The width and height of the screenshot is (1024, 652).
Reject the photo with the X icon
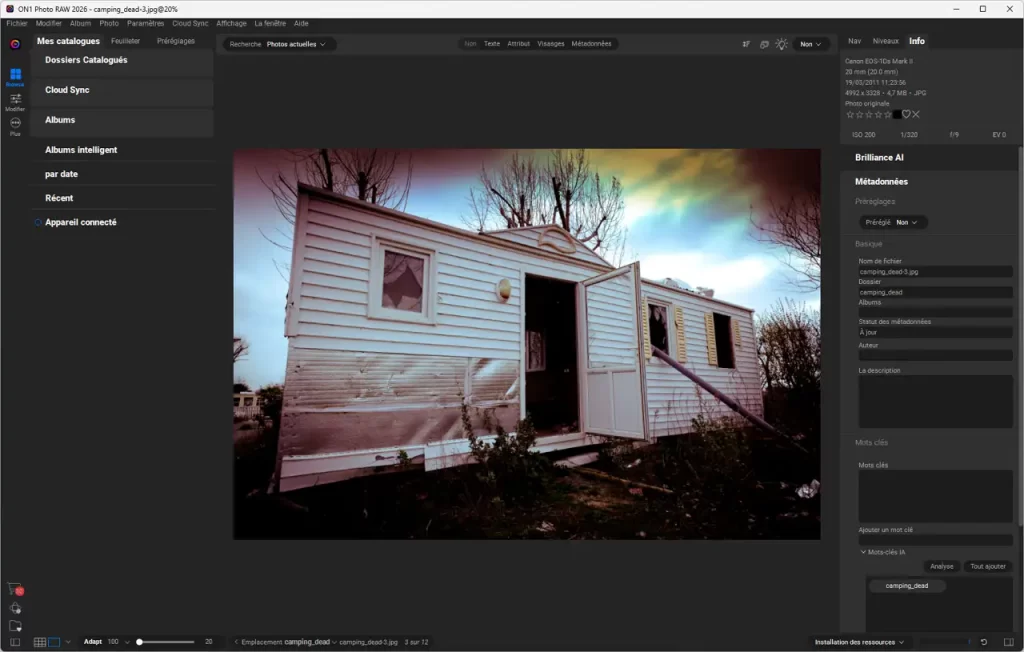[x=916, y=114]
